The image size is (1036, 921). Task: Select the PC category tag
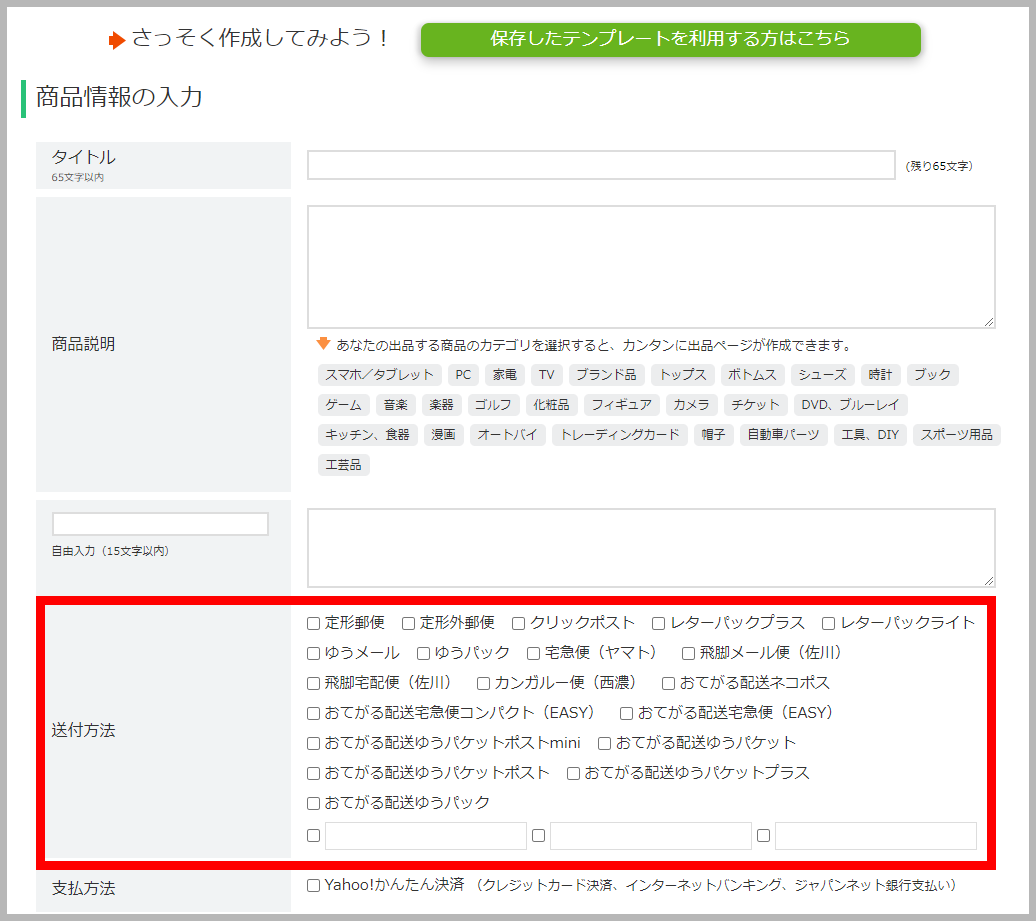(463, 375)
